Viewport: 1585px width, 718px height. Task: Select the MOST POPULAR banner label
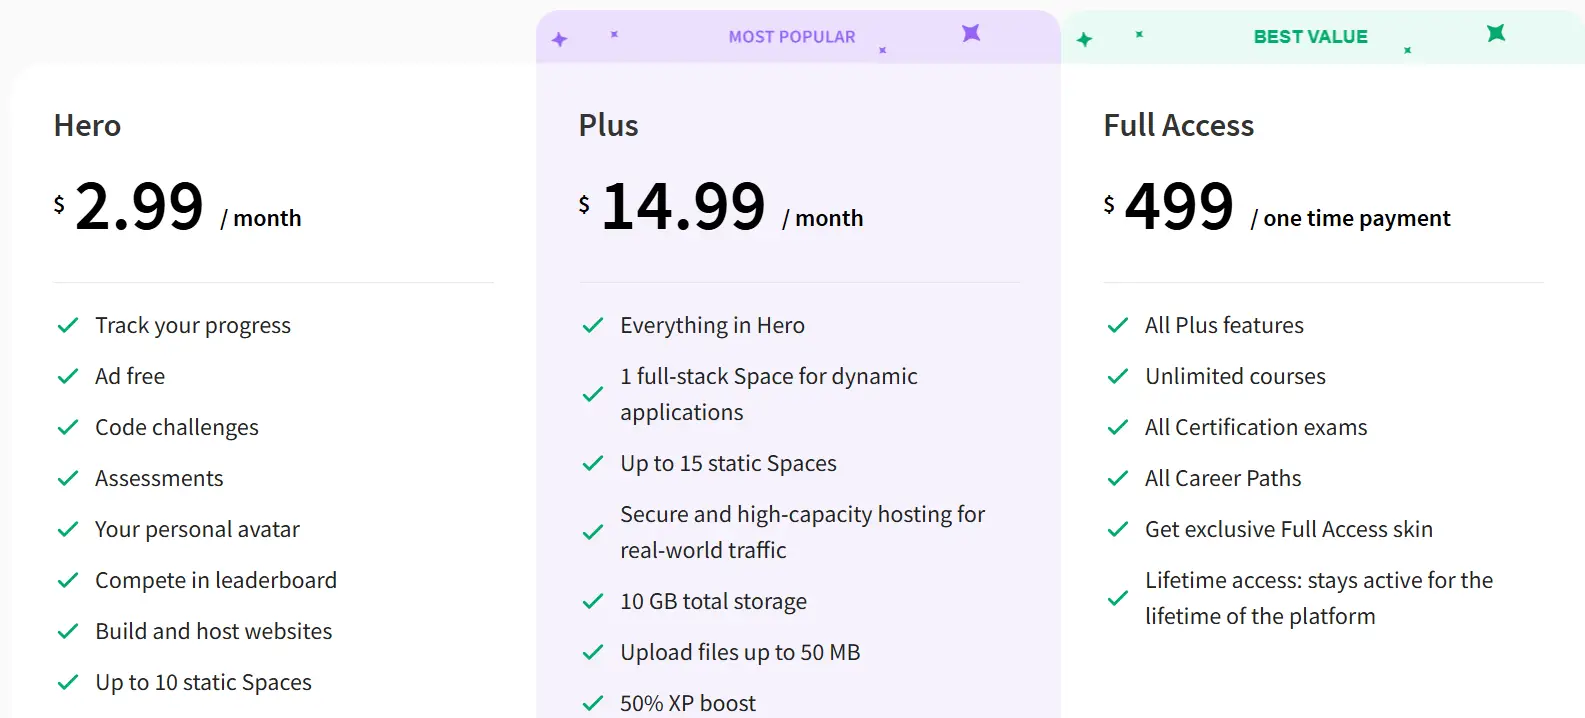click(x=792, y=37)
